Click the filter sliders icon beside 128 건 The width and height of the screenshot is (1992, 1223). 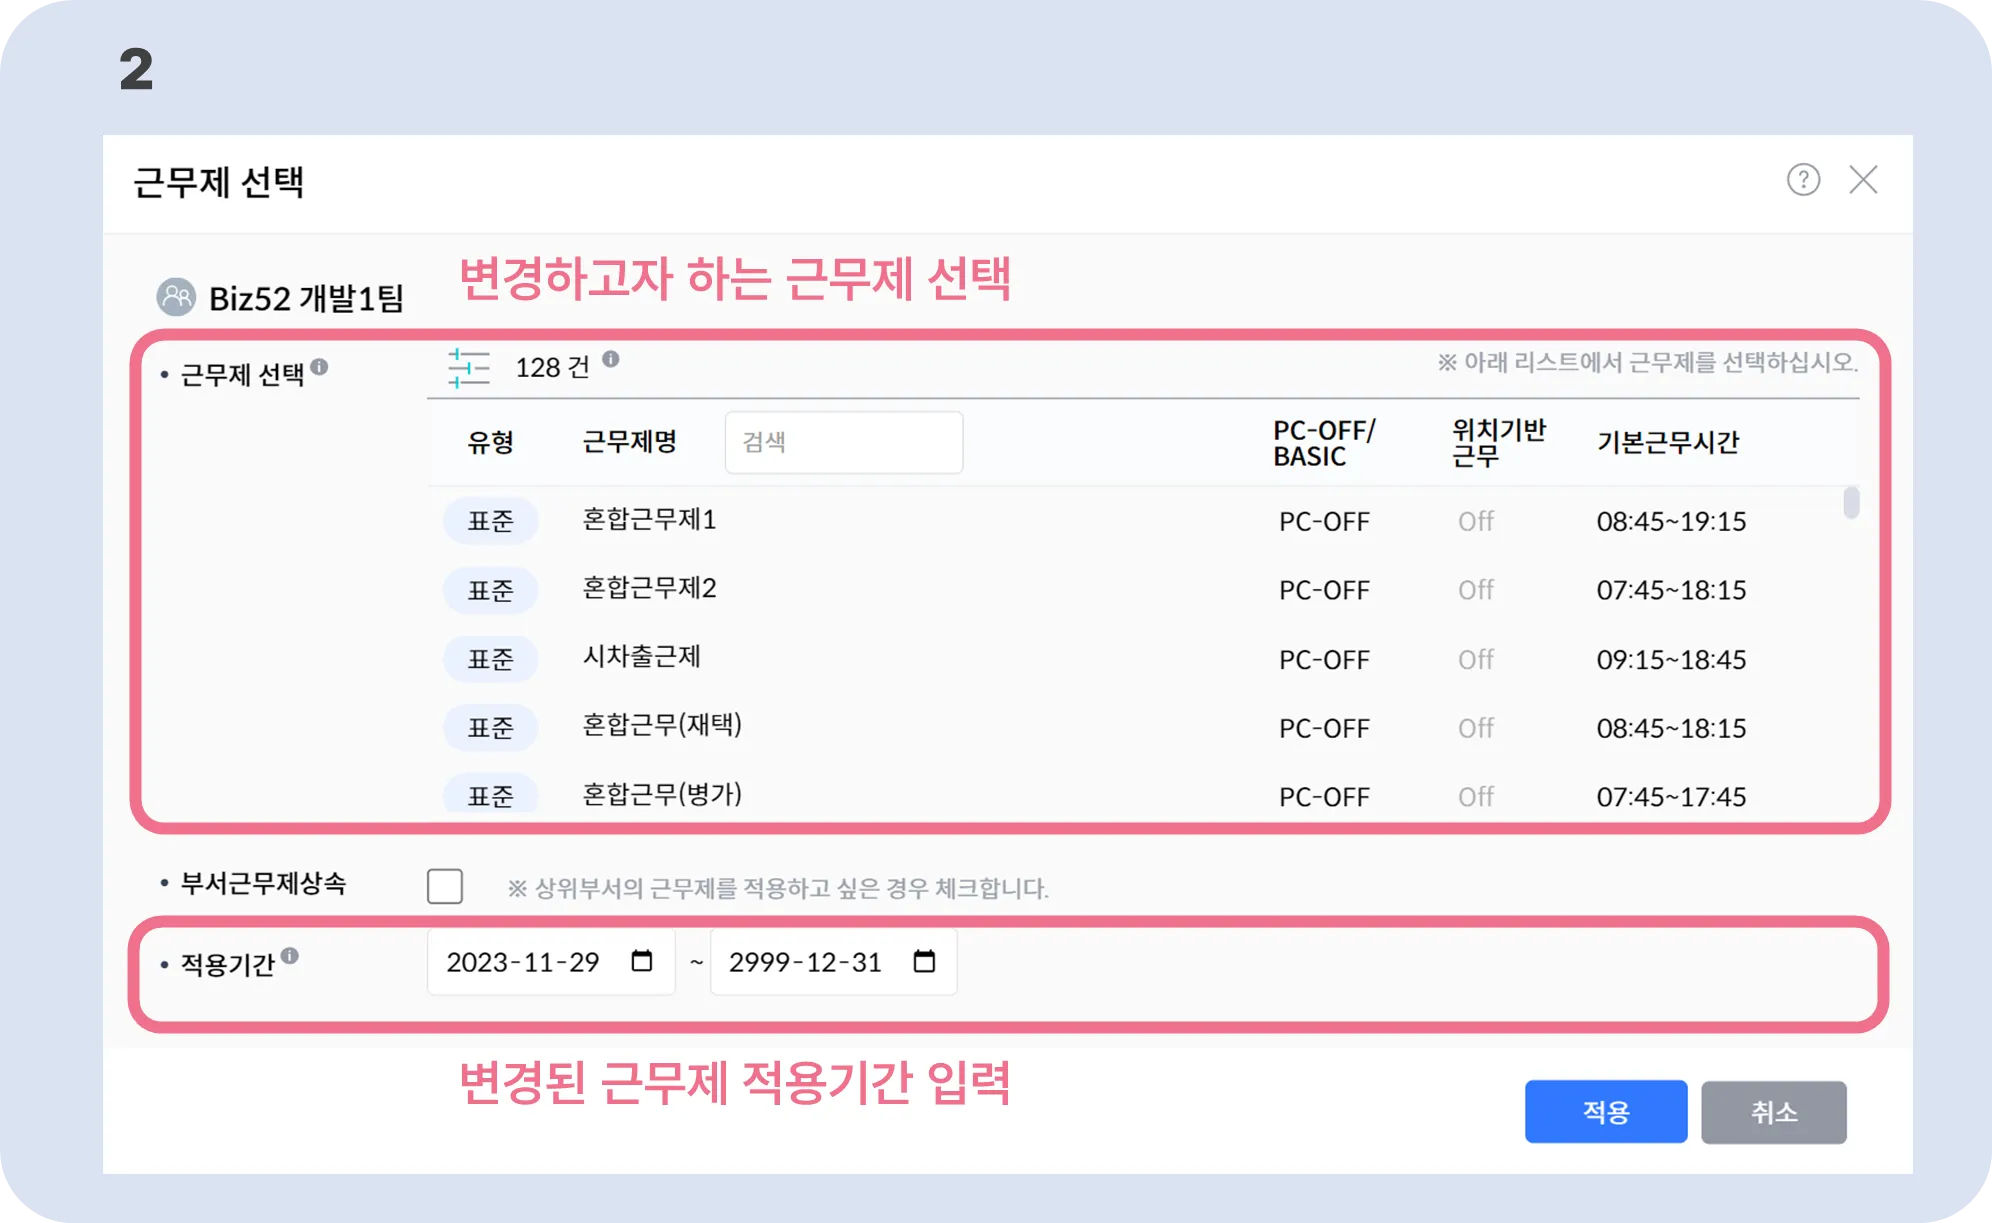468,368
